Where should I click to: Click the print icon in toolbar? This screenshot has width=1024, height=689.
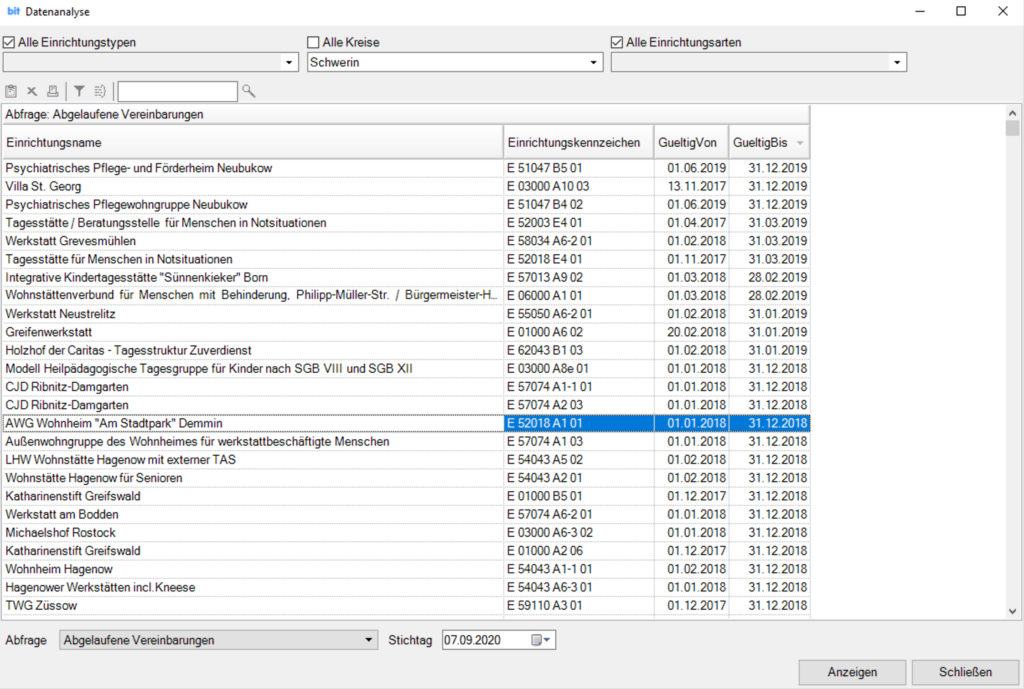point(52,91)
